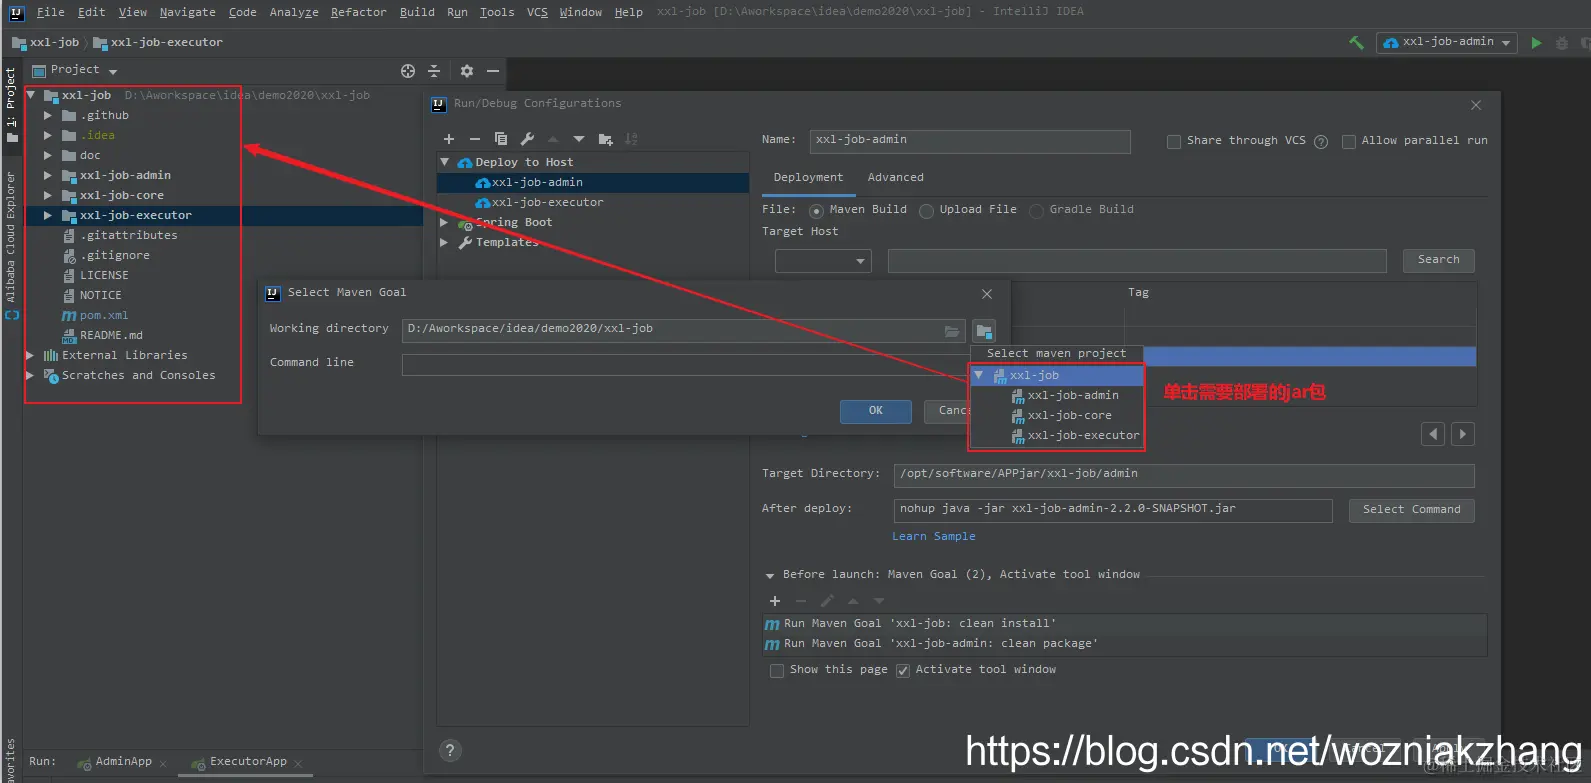Expand xxl-job-admin folder in Project tree

pyautogui.click(x=47, y=175)
